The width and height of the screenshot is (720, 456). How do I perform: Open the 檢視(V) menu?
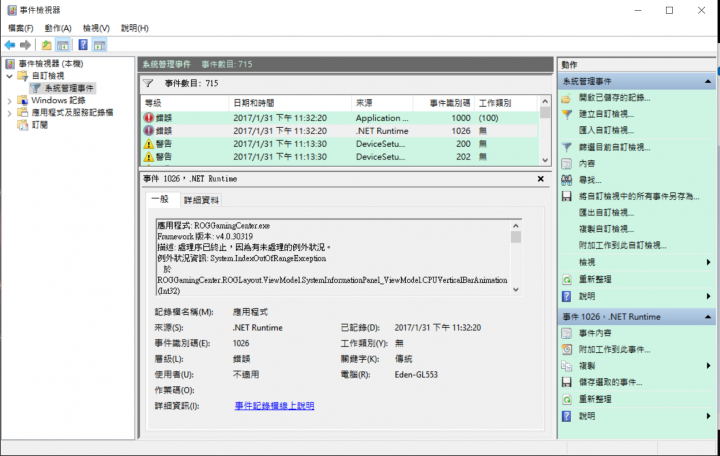(x=96, y=28)
